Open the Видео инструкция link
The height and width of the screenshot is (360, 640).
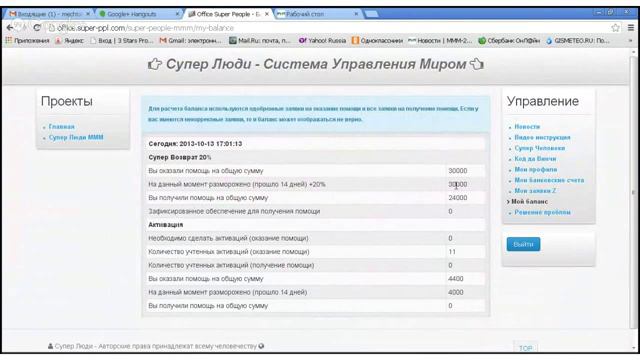click(542, 137)
